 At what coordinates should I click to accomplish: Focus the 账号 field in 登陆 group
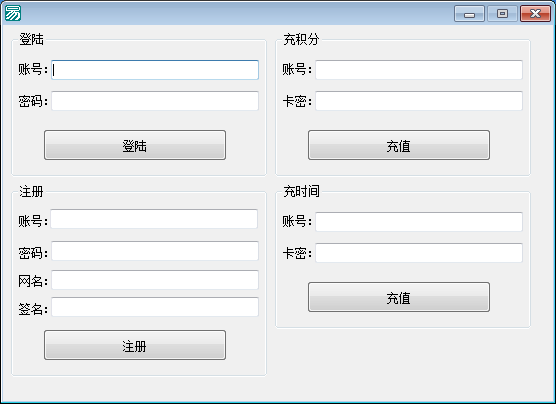point(155,70)
